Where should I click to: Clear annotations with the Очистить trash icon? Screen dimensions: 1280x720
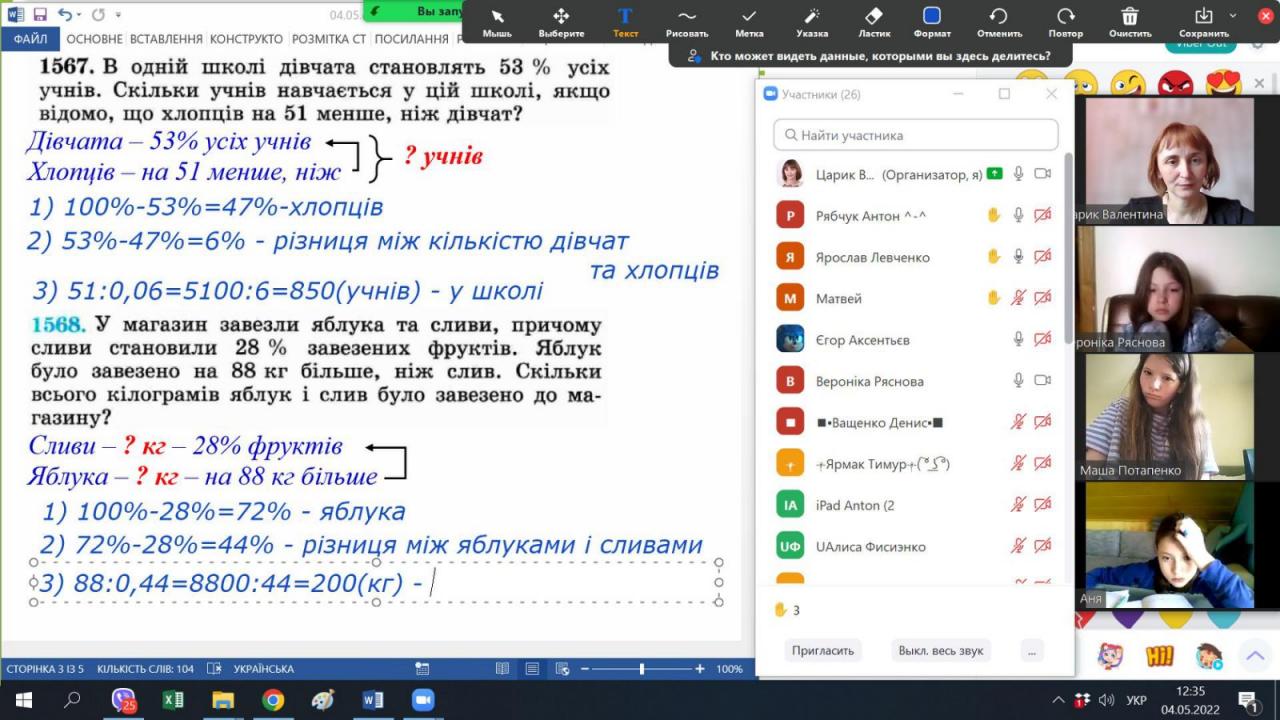coord(1129,21)
